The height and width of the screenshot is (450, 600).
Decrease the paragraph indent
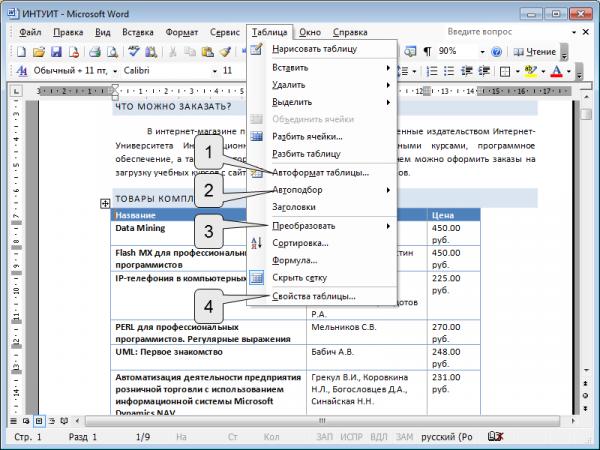tap(466, 71)
